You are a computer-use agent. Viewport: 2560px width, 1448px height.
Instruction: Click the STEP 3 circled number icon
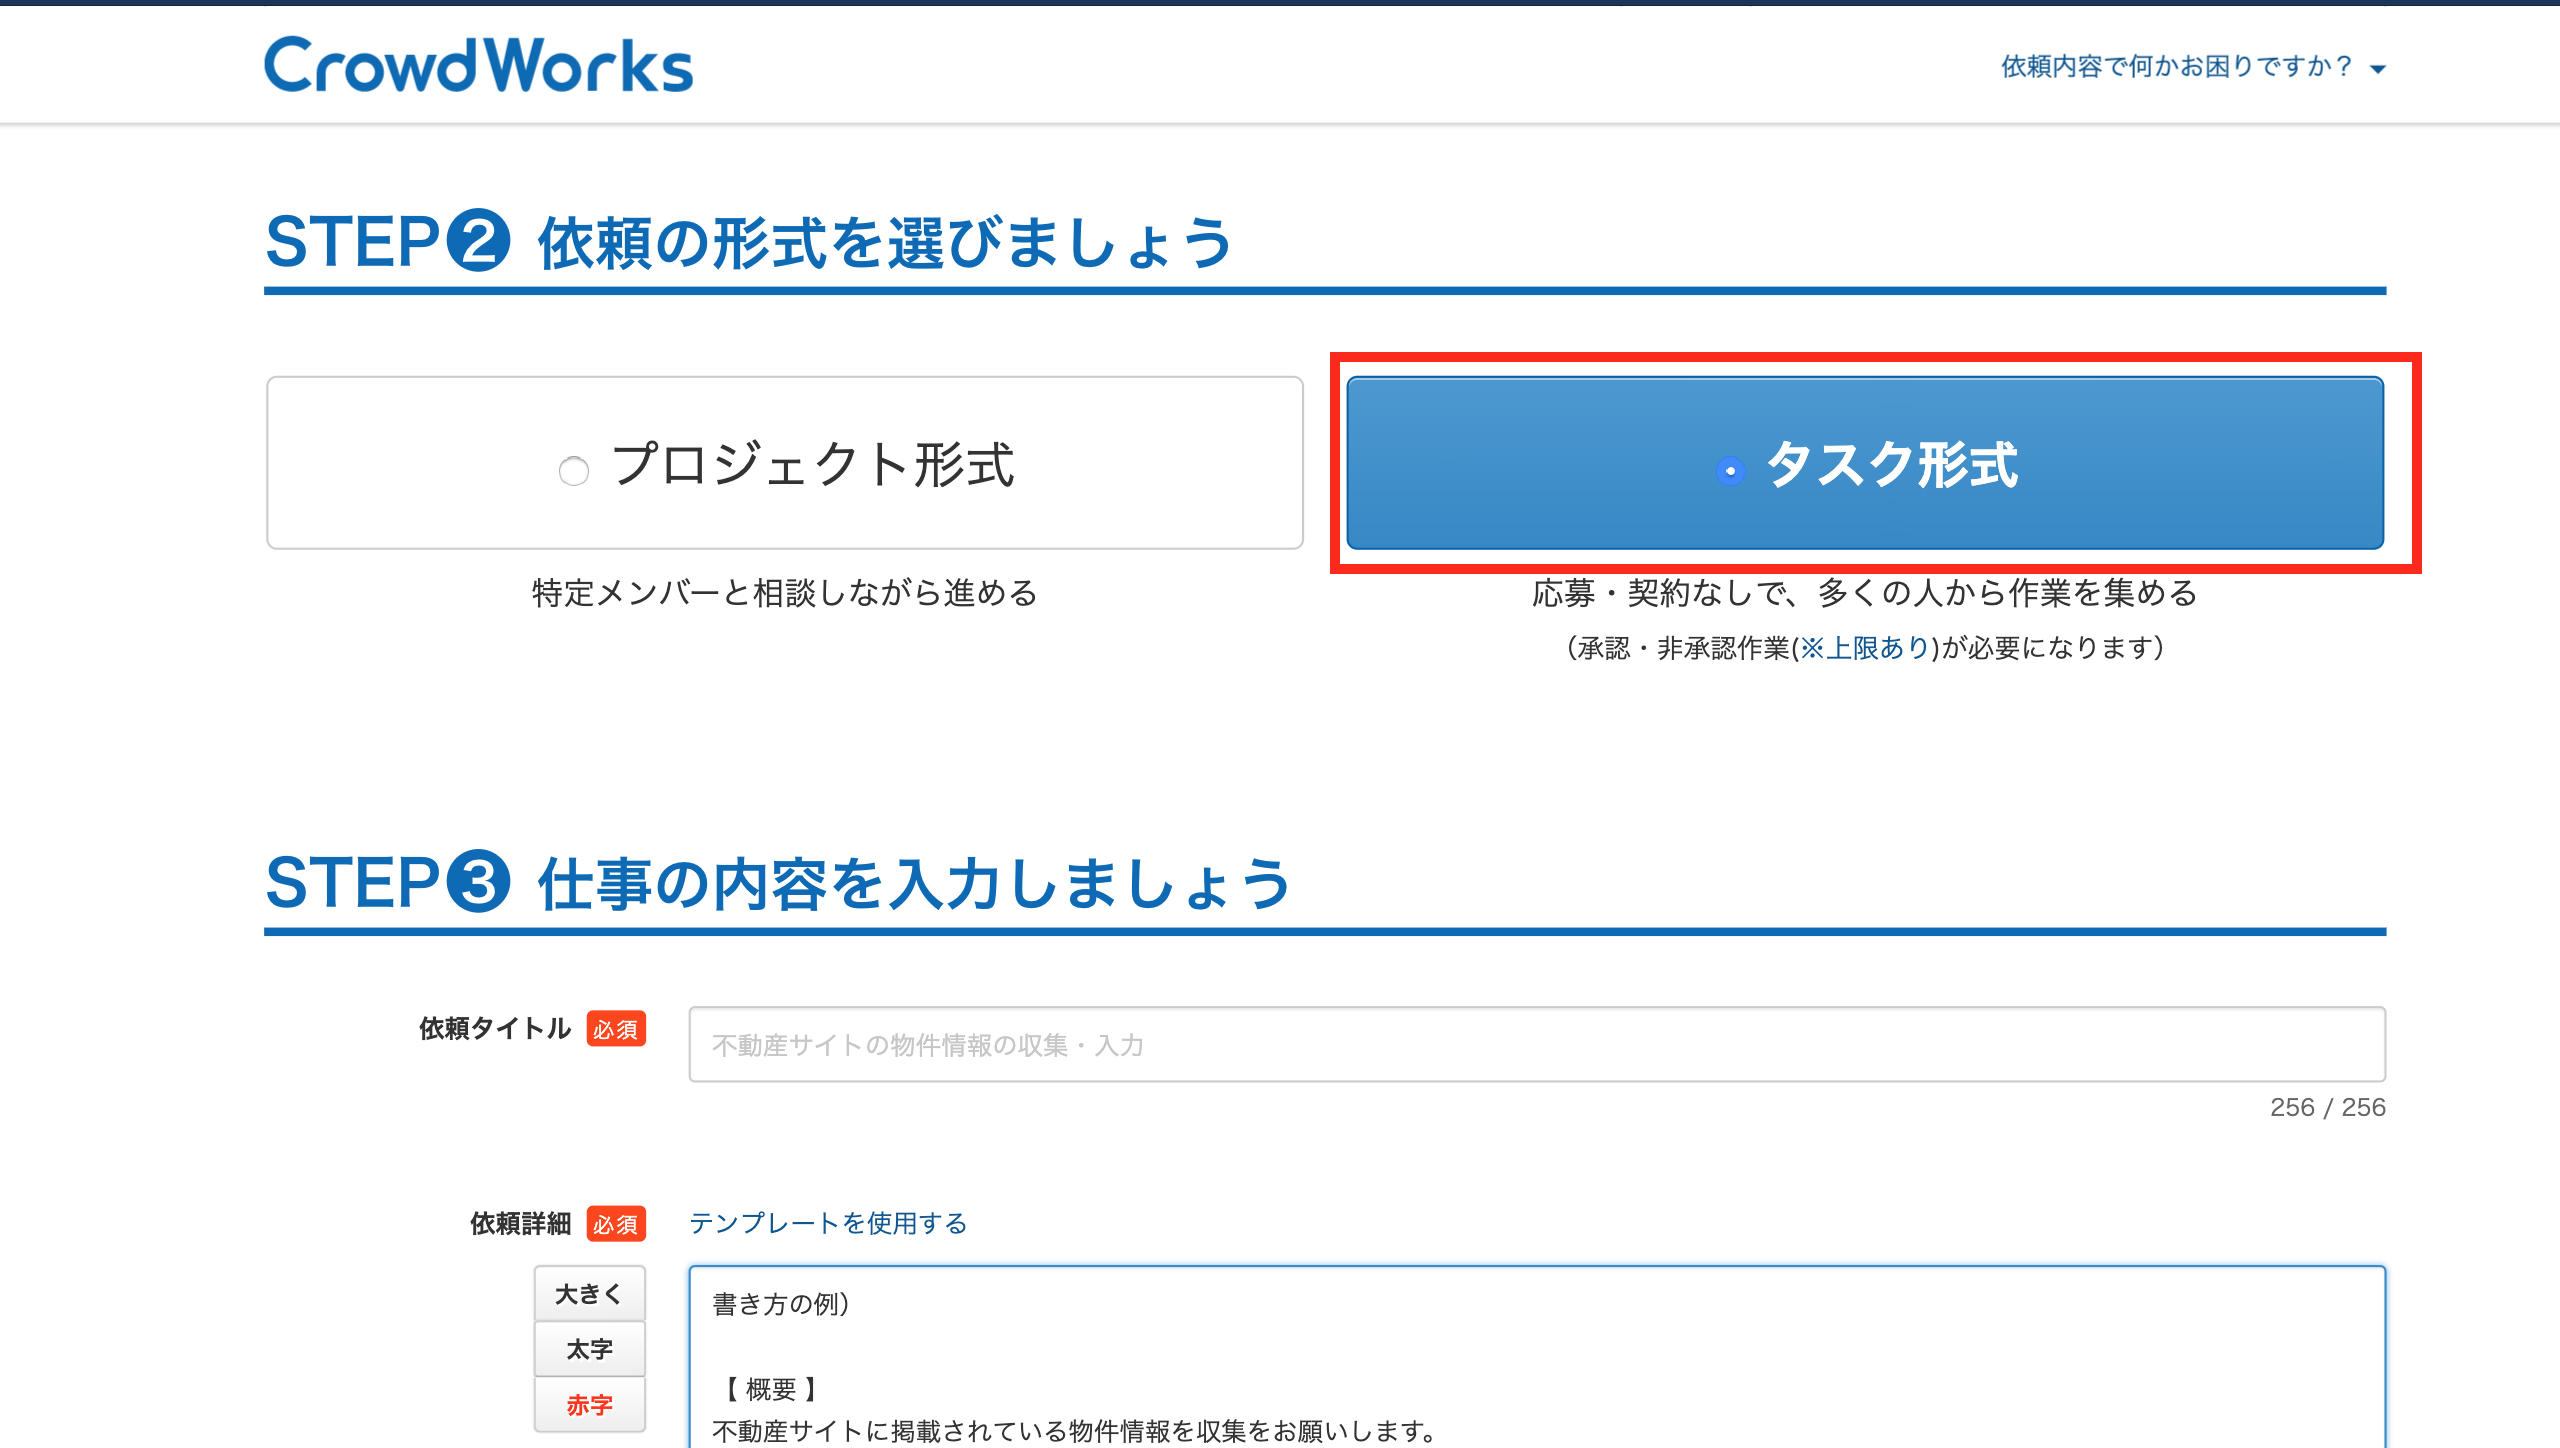click(x=478, y=882)
